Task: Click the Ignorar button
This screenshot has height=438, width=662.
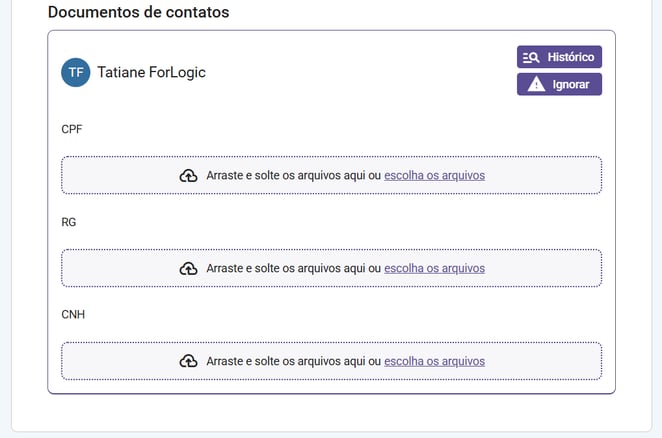Action: tap(559, 84)
